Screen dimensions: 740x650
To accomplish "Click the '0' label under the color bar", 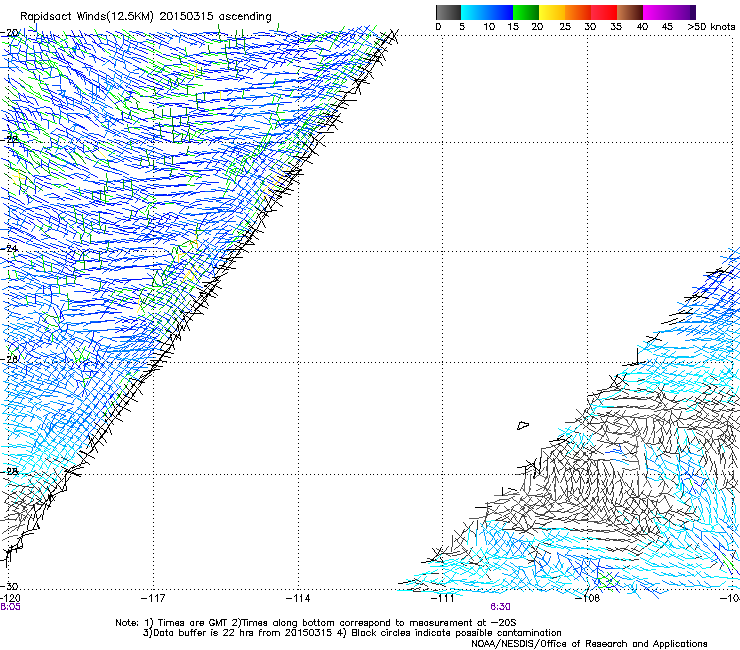I will (438, 27).
